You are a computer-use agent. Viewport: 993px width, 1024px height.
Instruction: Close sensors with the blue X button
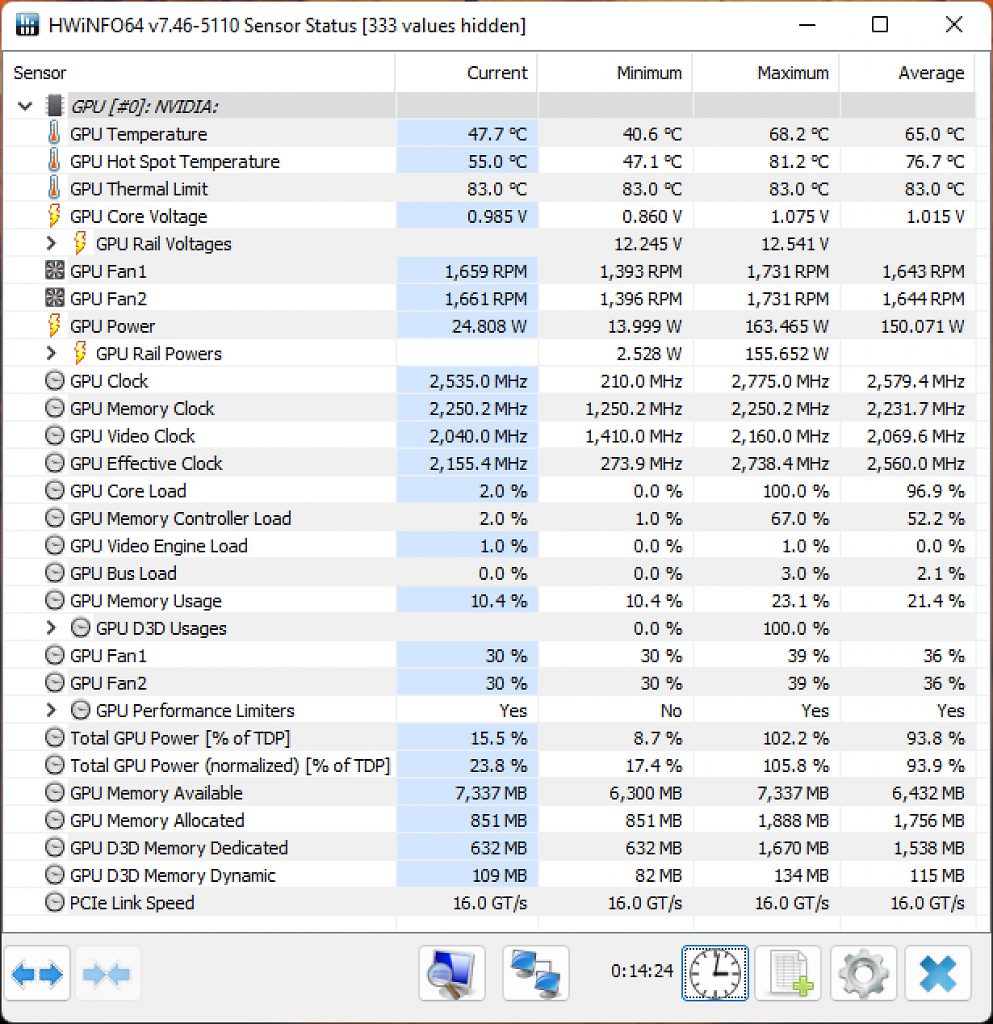tap(938, 974)
